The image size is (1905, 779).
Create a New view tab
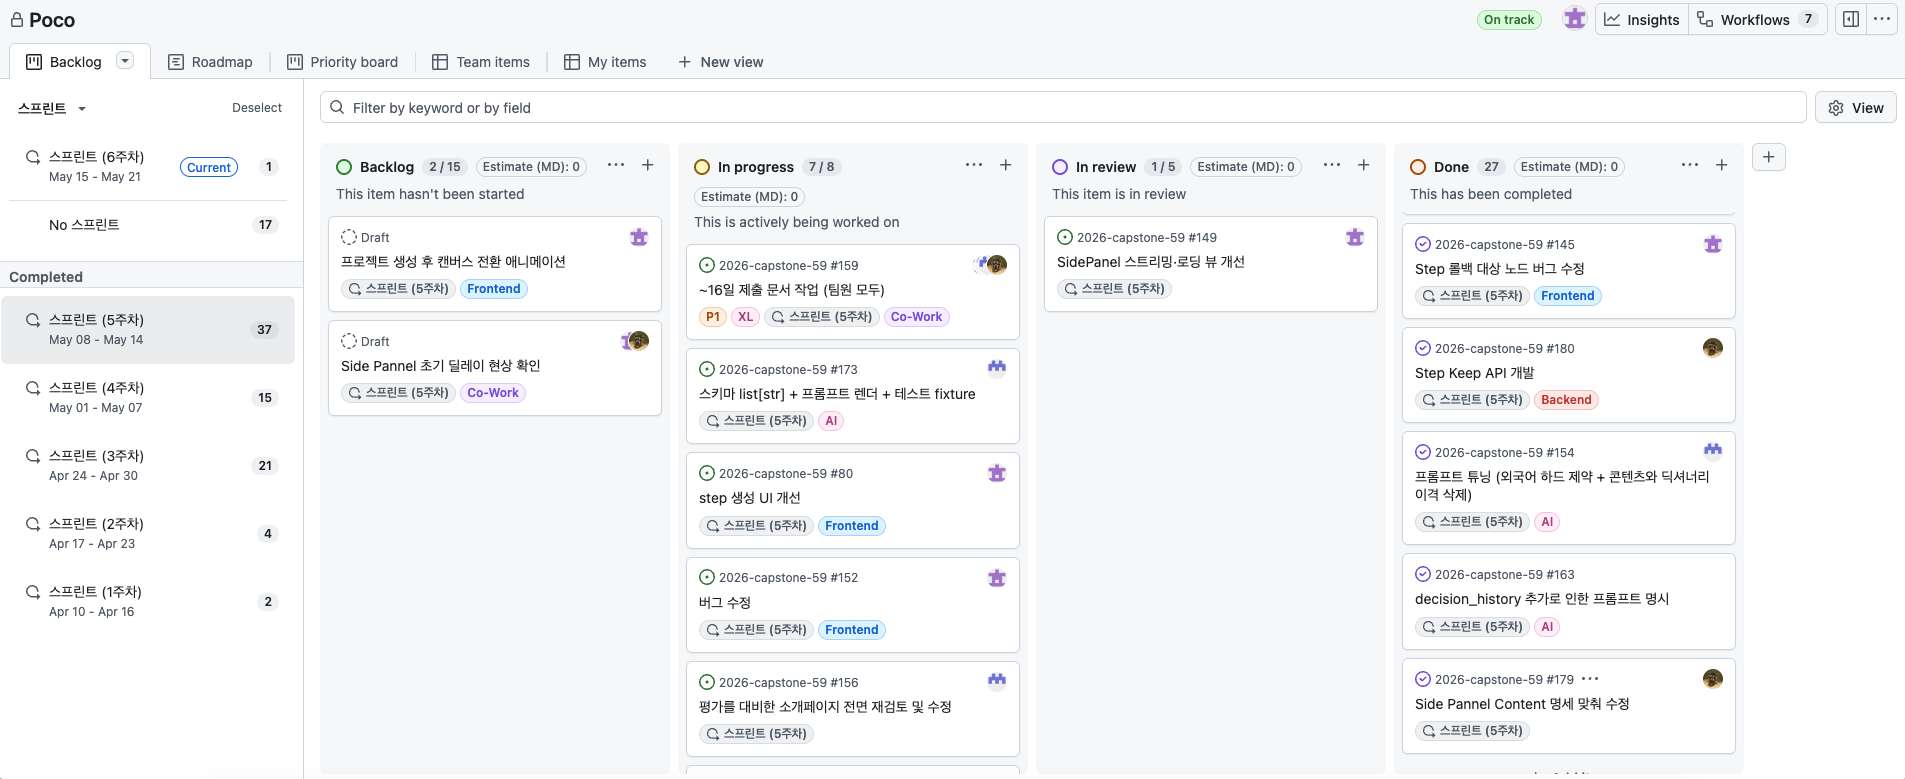tap(721, 62)
